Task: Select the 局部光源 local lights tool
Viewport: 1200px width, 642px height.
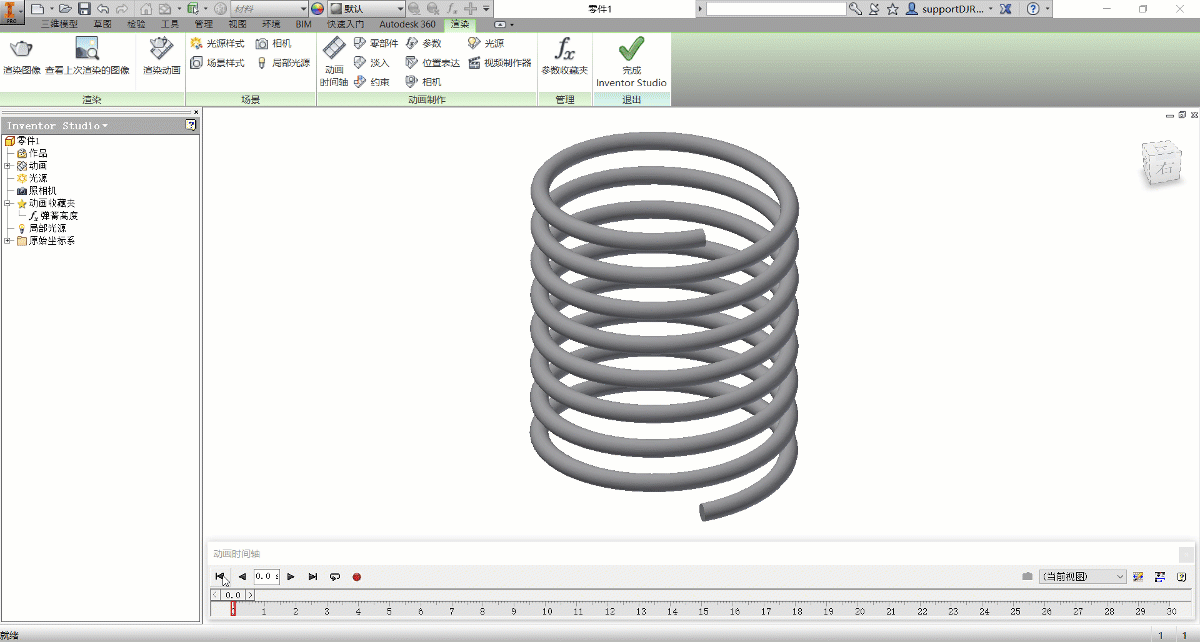Action: pos(282,62)
